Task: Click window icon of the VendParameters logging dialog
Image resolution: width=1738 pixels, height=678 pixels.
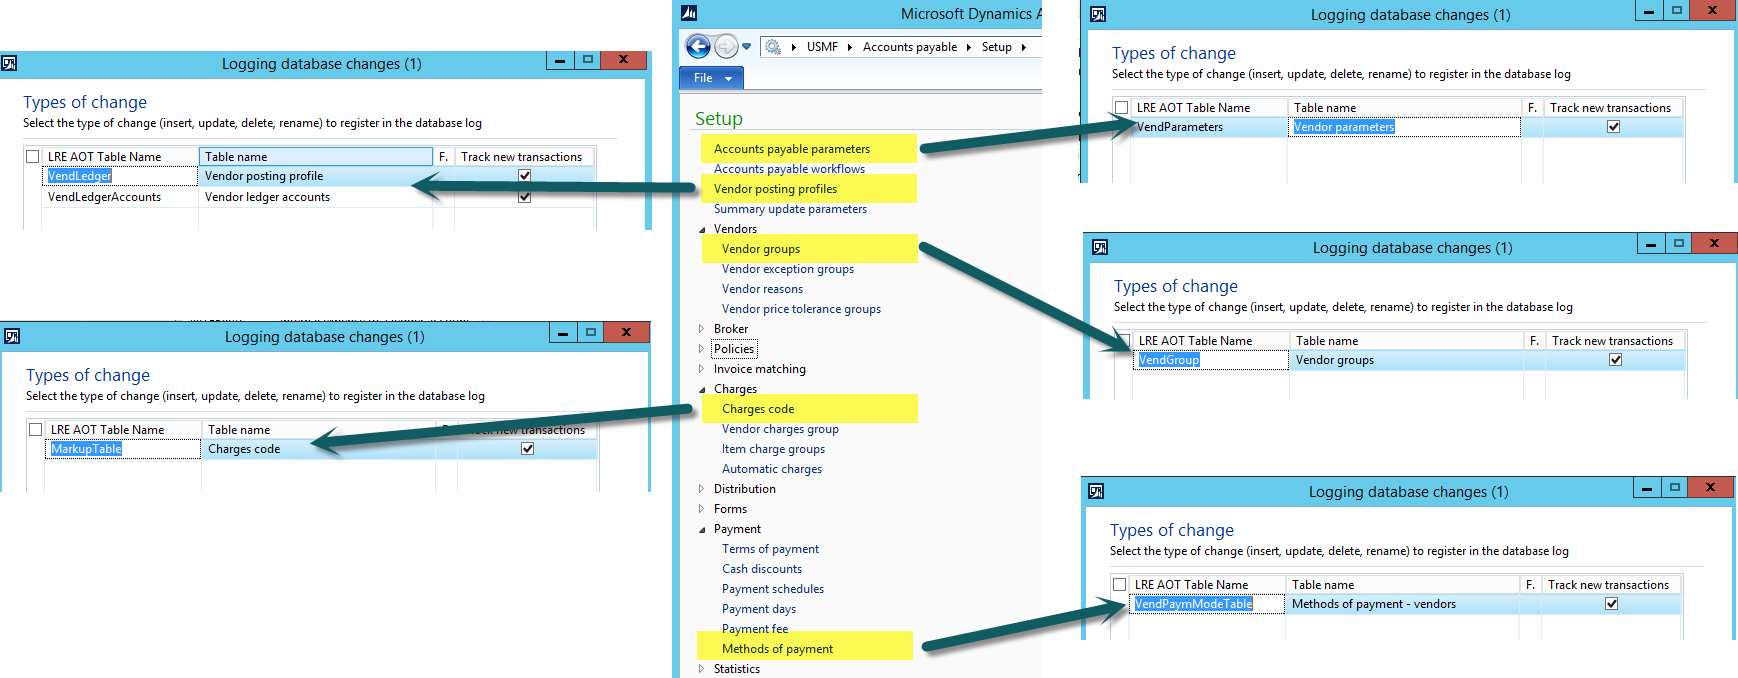Action: coord(1098,14)
